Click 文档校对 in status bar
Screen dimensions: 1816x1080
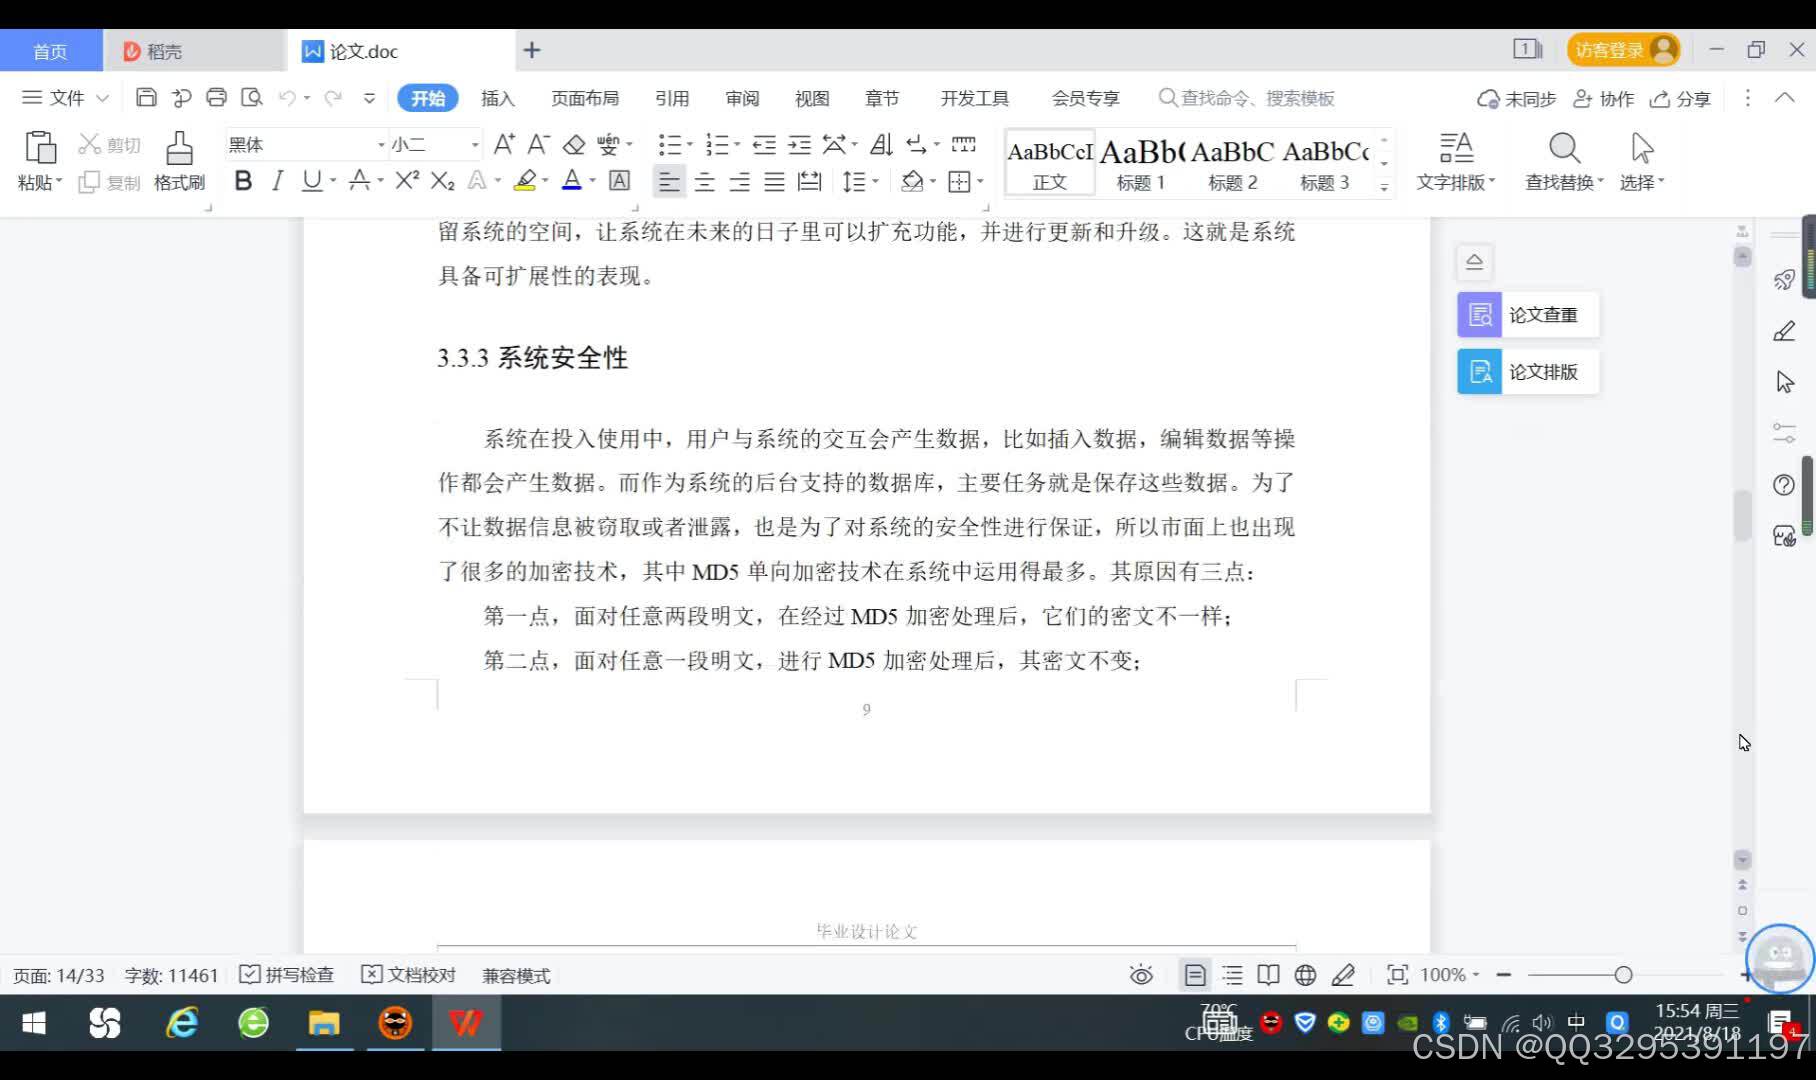point(408,975)
